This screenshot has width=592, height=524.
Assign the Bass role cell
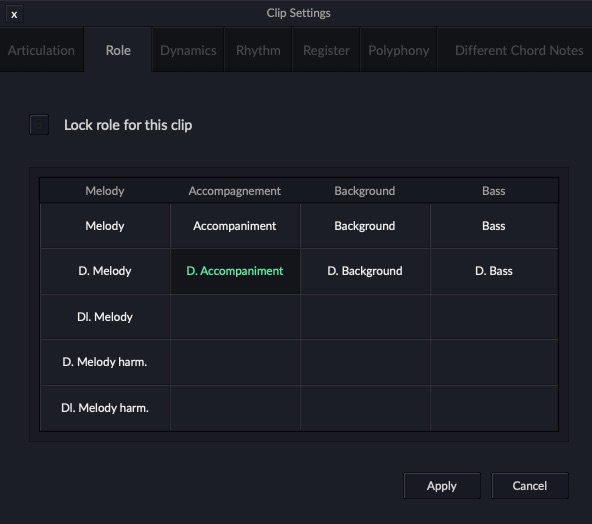(494, 226)
